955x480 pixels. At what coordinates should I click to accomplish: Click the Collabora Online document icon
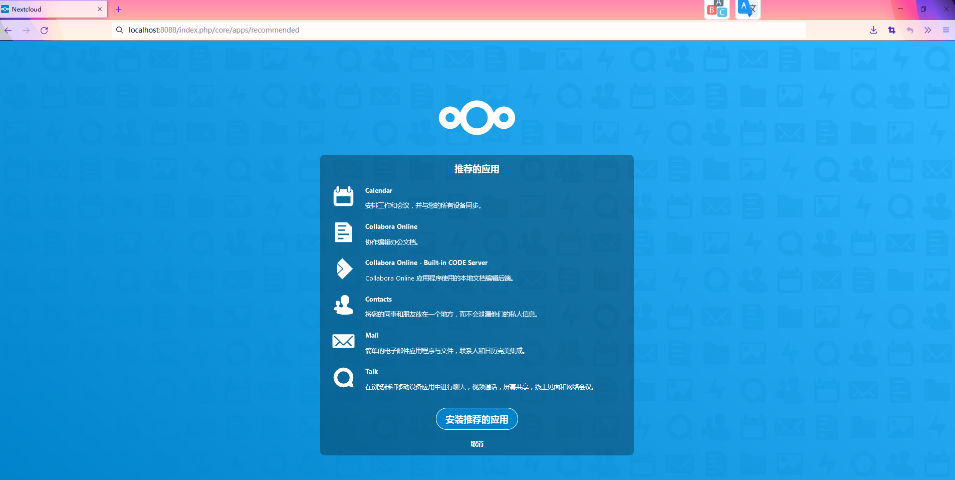point(344,232)
